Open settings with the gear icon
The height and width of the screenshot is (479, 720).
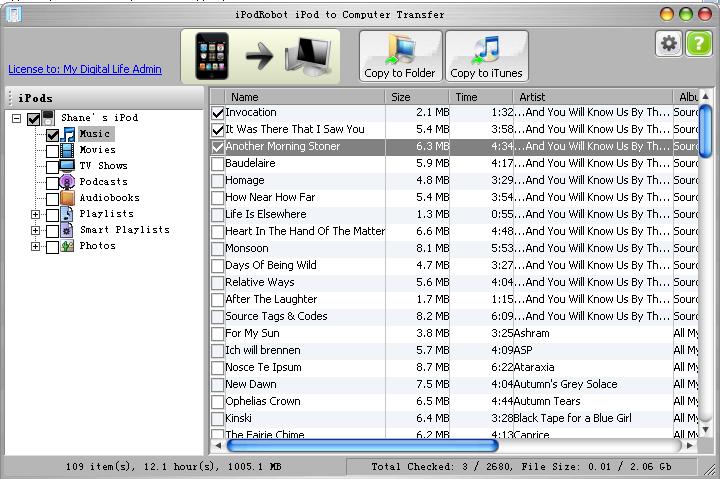coord(669,44)
